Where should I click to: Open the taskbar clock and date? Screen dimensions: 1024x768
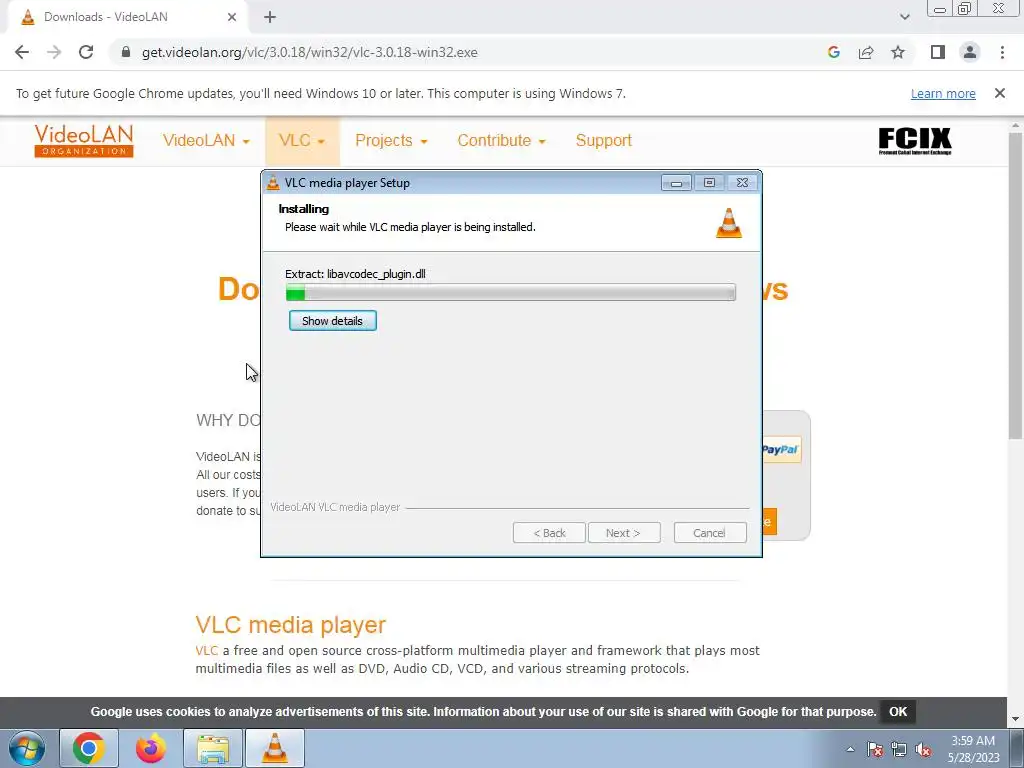click(x=973, y=749)
